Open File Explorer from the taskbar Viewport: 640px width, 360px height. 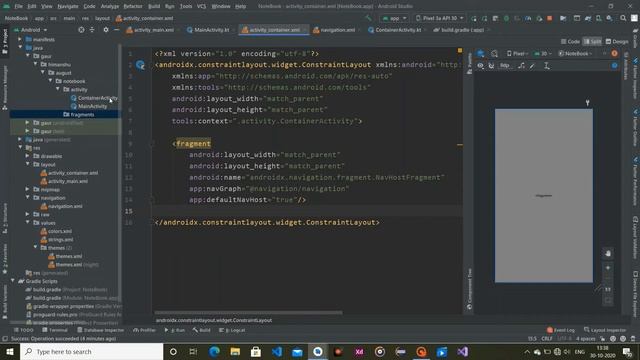click(x=235, y=351)
